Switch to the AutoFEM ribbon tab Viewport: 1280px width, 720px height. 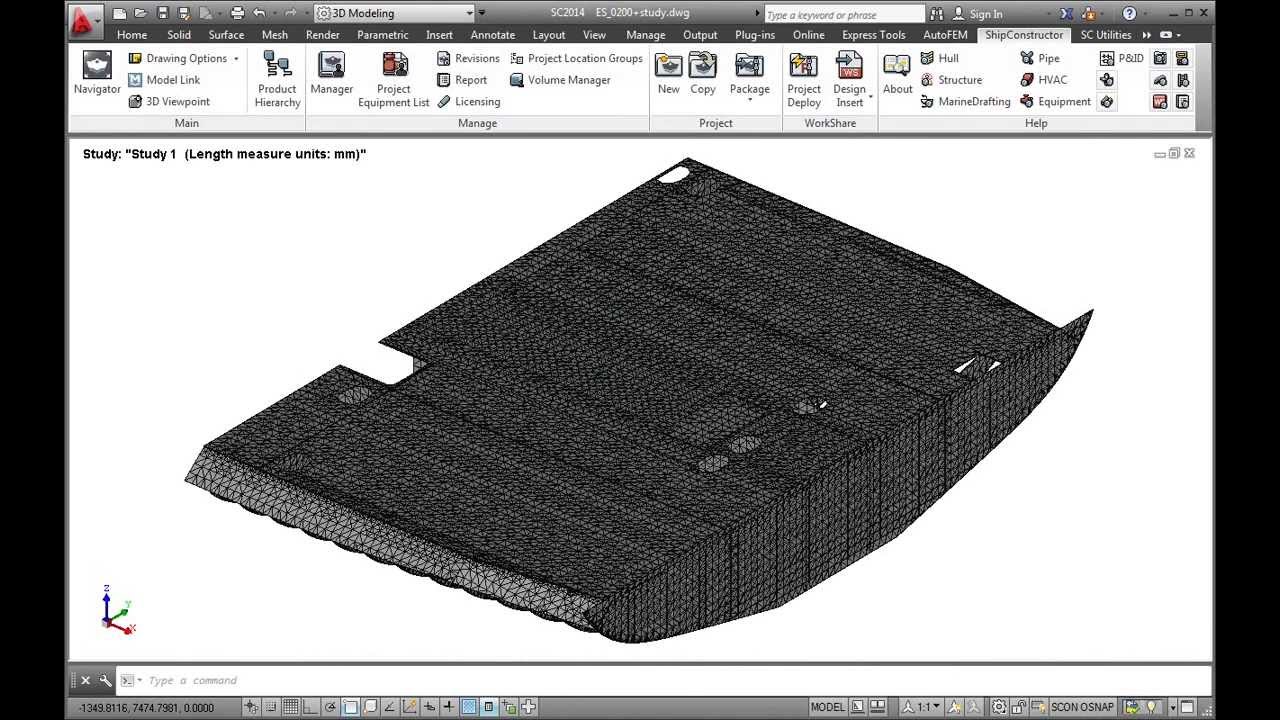(x=945, y=35)
